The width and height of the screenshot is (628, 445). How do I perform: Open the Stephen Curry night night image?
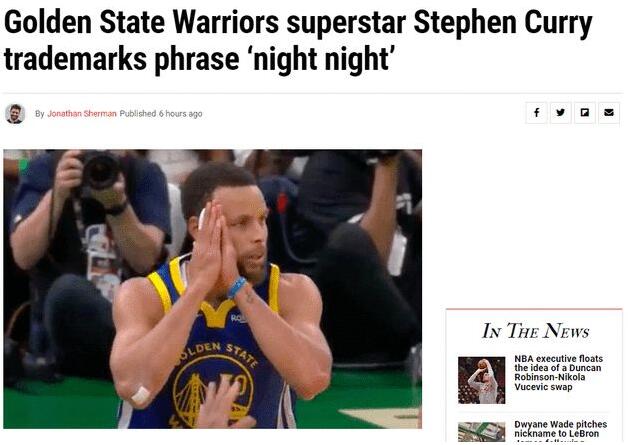coord(213,289)
